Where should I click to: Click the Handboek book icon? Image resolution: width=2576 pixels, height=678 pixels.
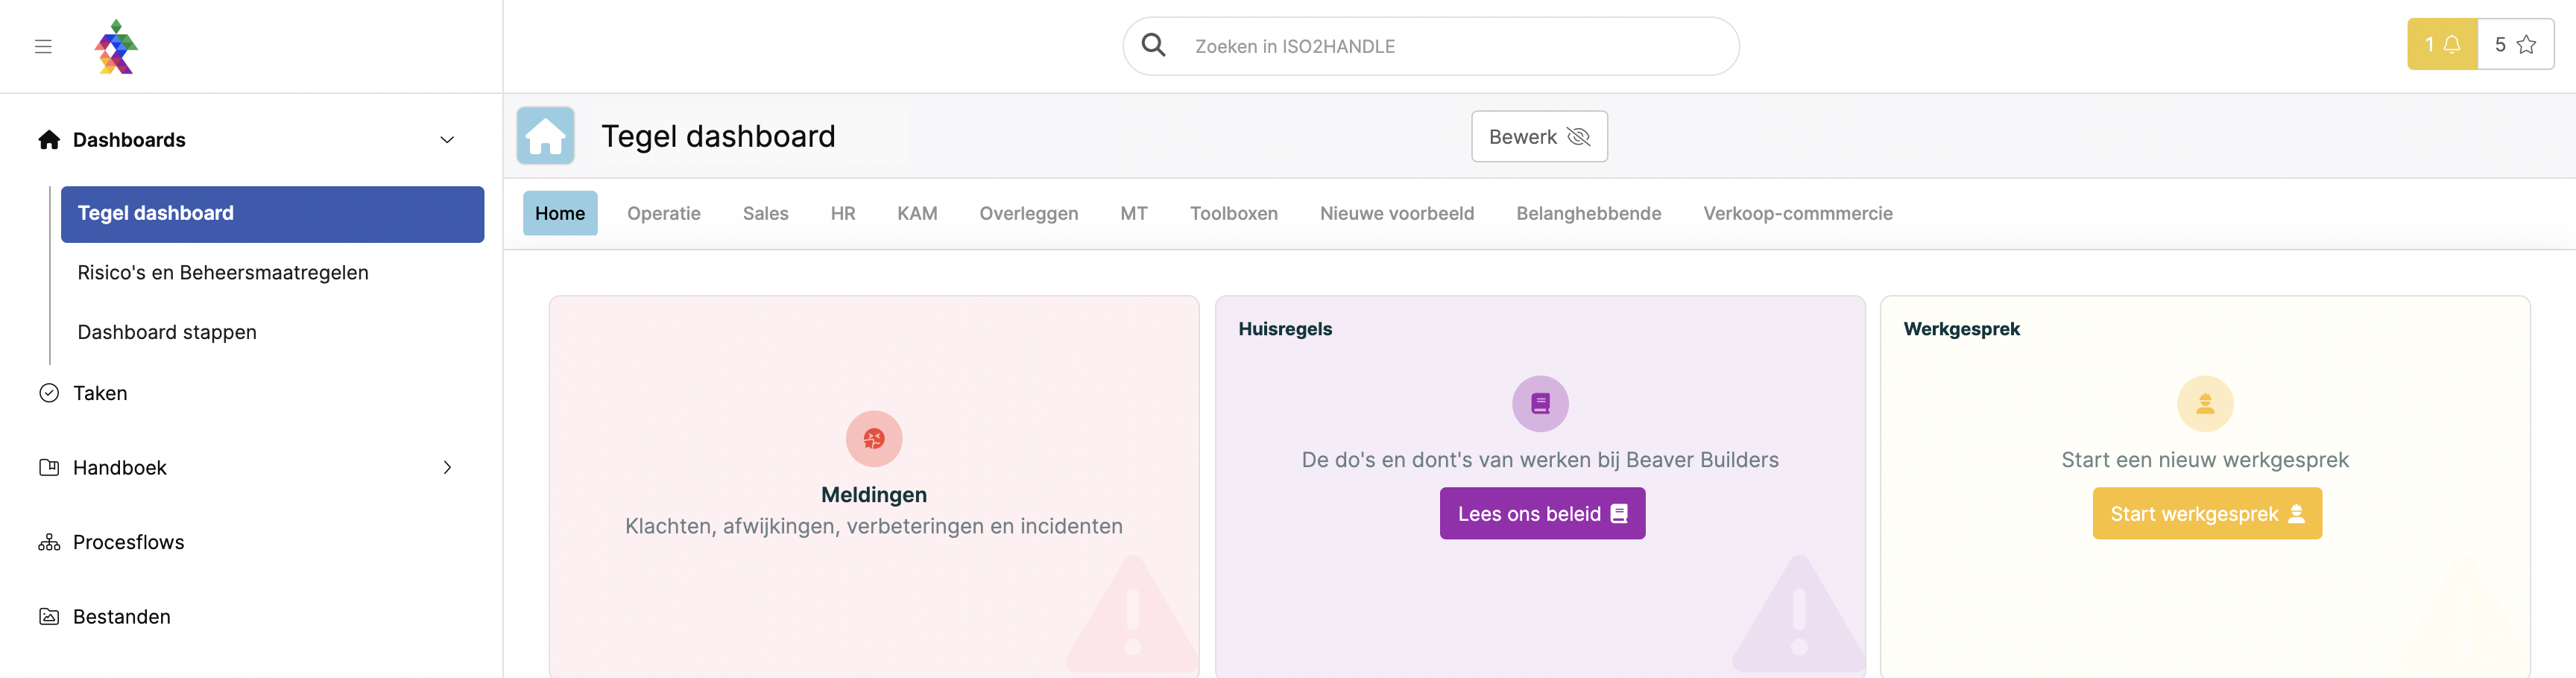pos(49,467)
